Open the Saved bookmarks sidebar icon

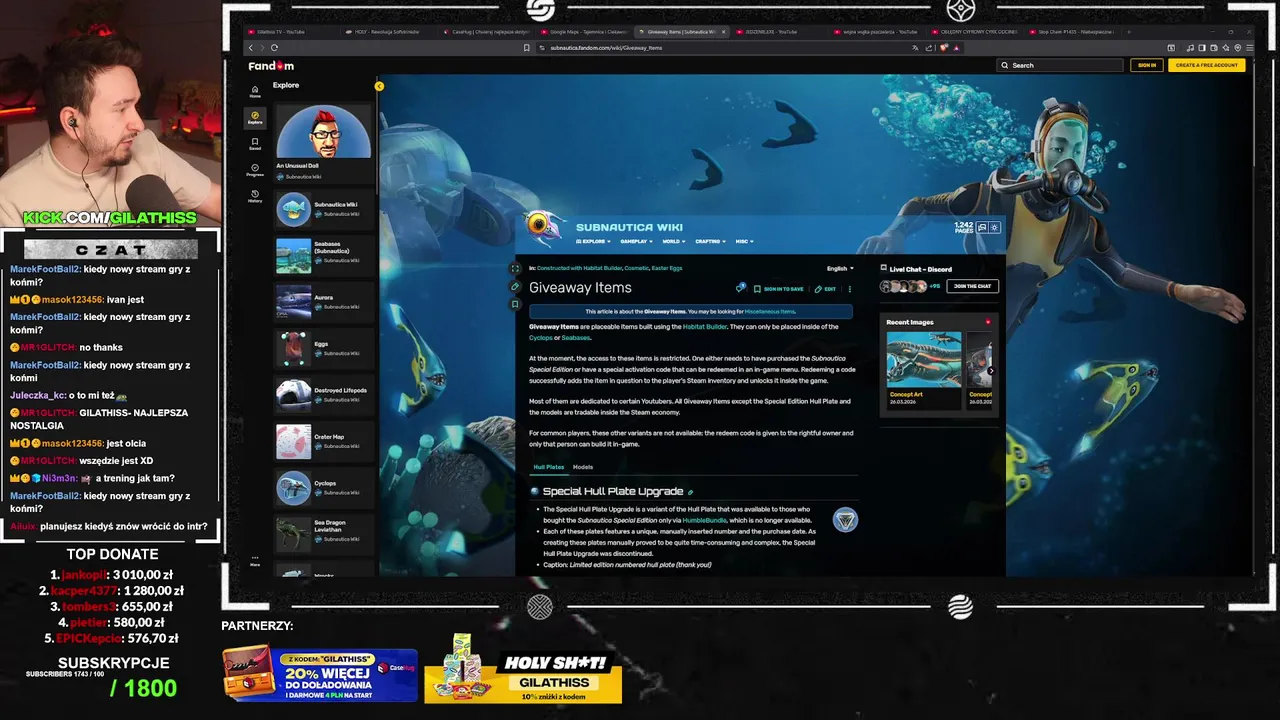click(255, 144)
